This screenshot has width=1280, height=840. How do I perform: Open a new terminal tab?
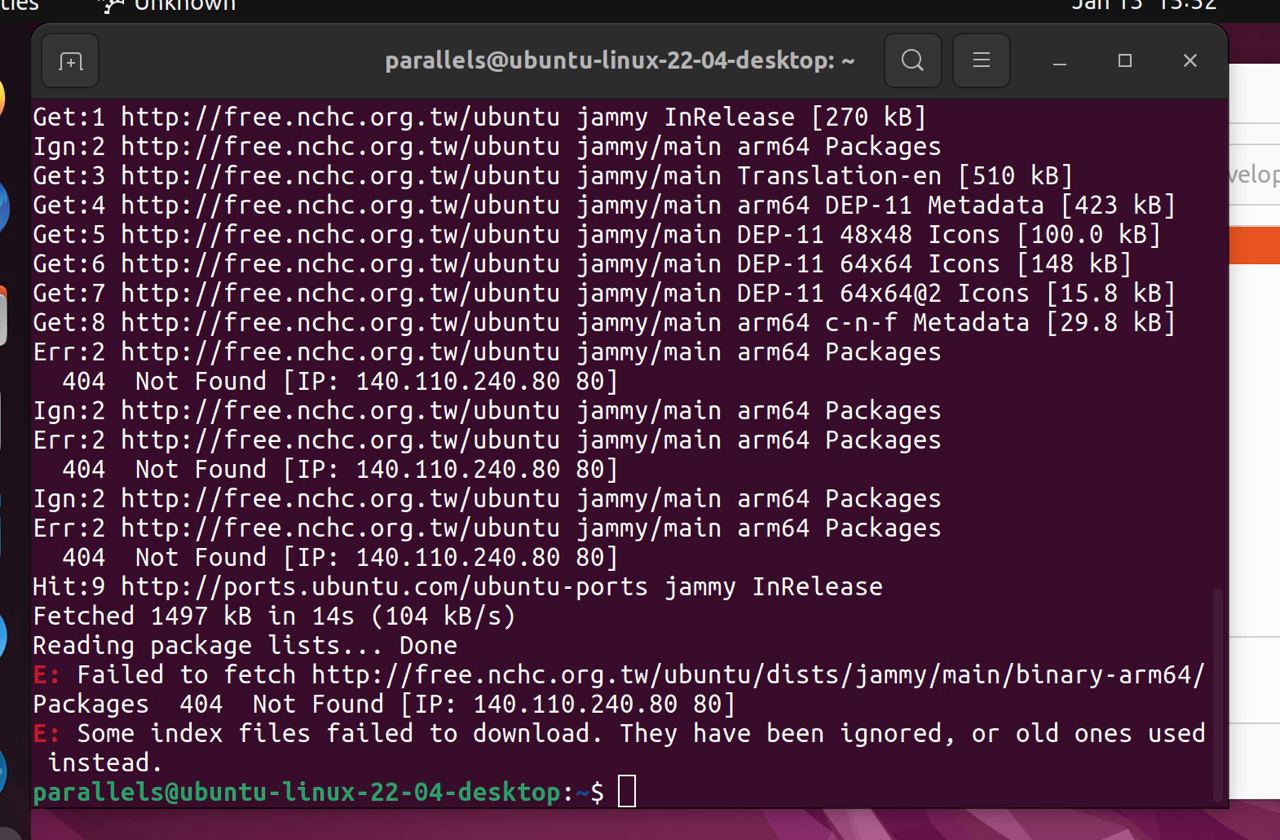tap(70, 61)
